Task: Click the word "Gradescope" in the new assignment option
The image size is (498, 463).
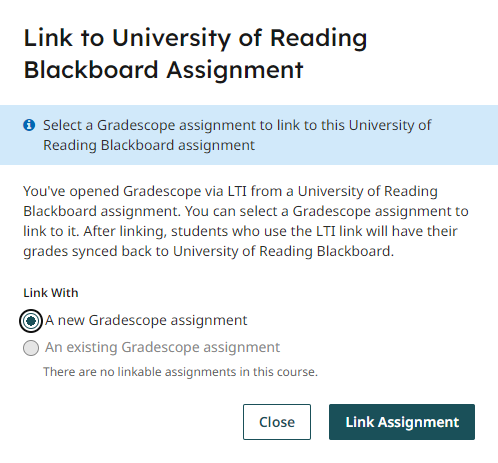Action: tap(128, 320)
